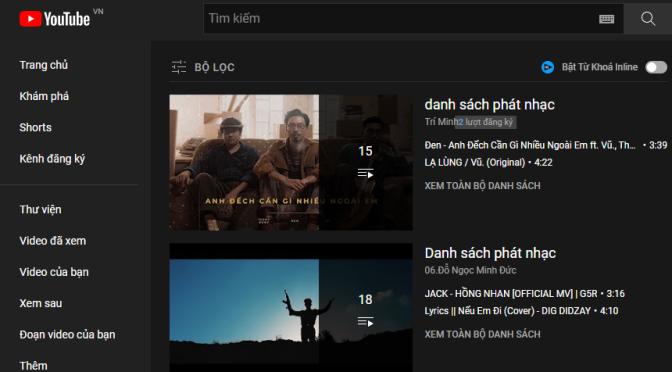Open Video của bạn in sidebar

tap(54, 272)
